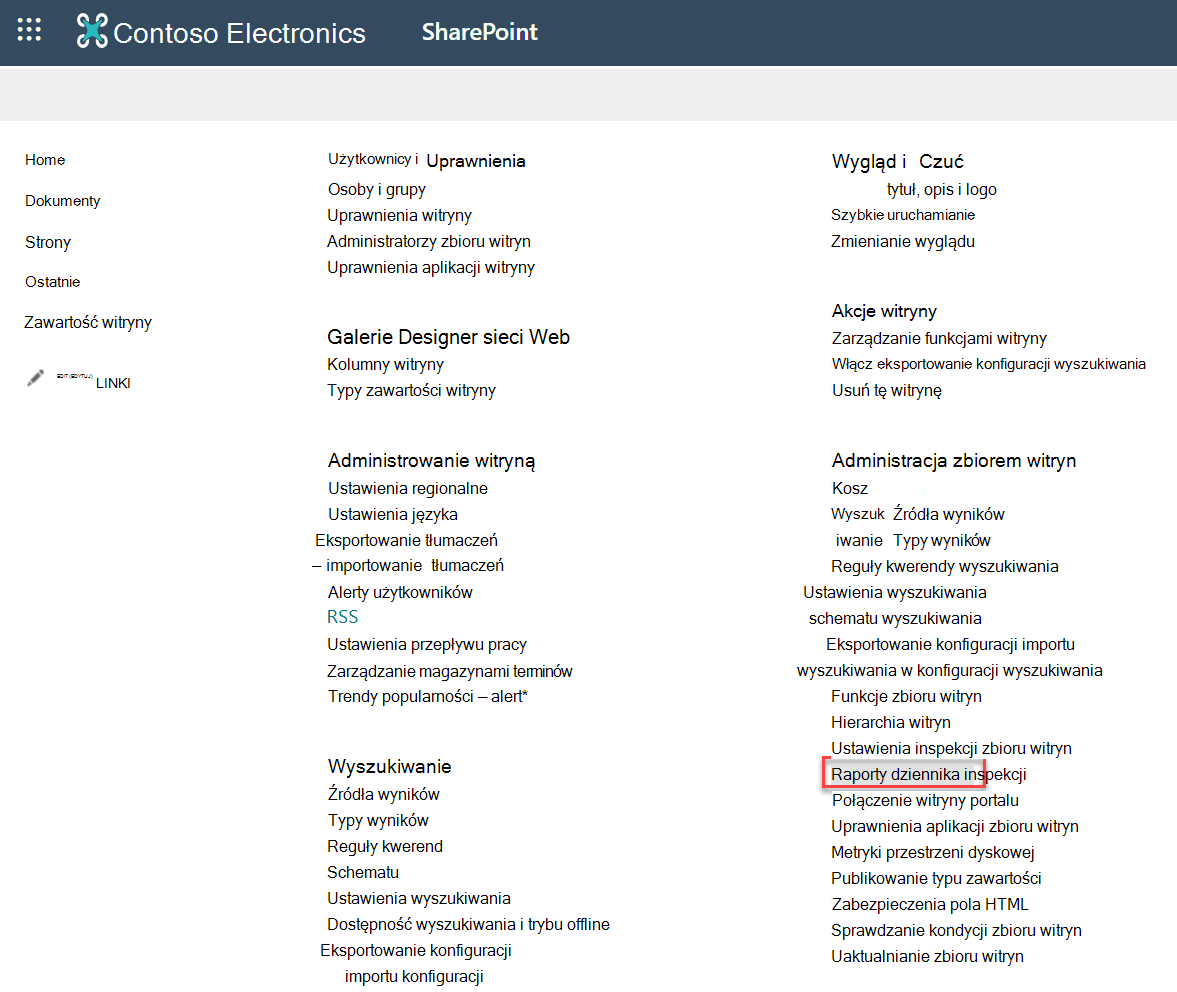Image resolution: width=1177 pixels, height=992 pixels.
Task: Open Dokumenty in left navigation
Action: tap(62, 201)
